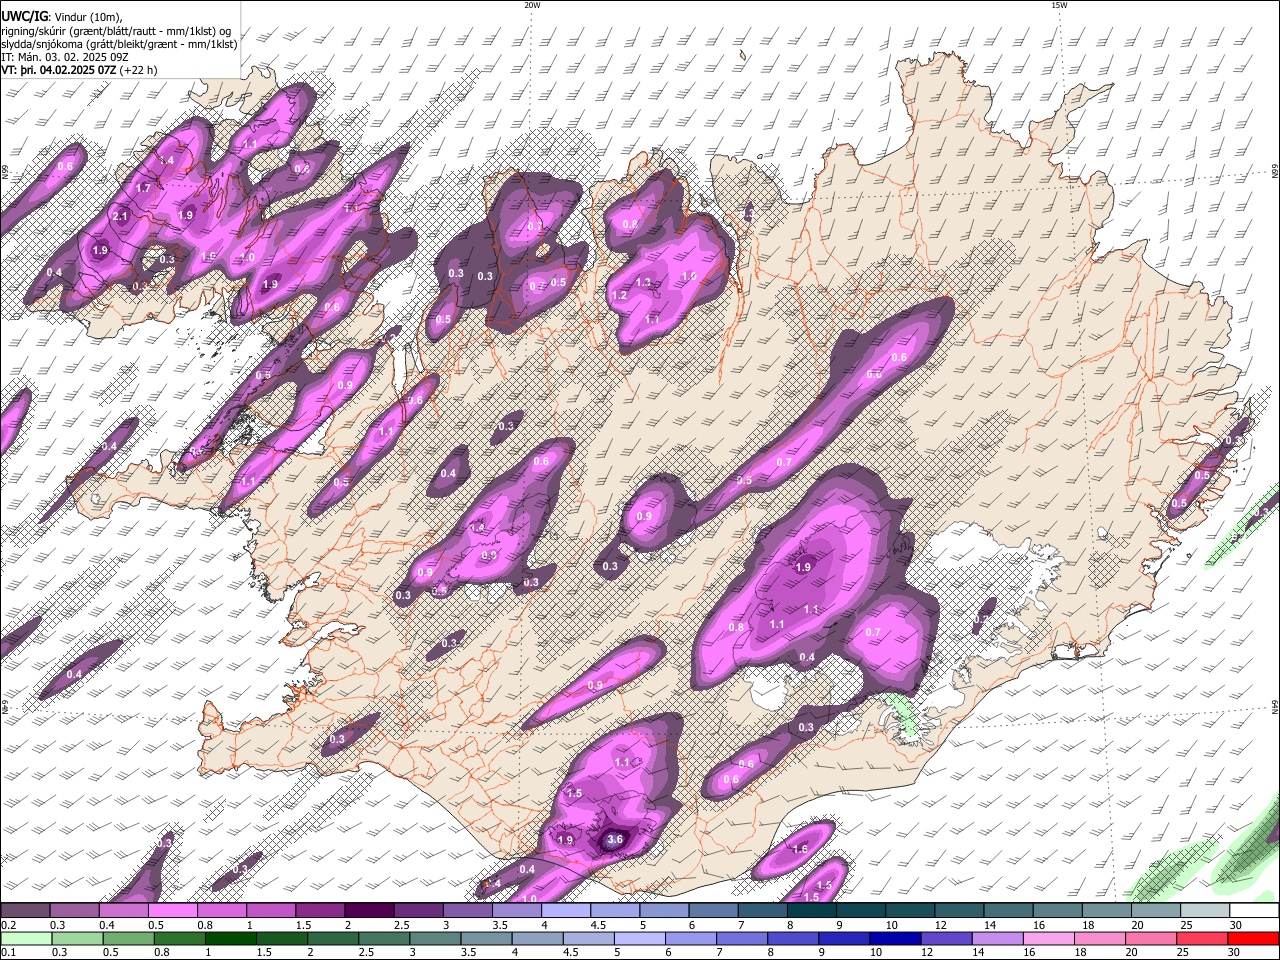This screenshot has height=960, width=1280.
Task: Click the '0.1' label of the rain legend
Action: point(8,952)
